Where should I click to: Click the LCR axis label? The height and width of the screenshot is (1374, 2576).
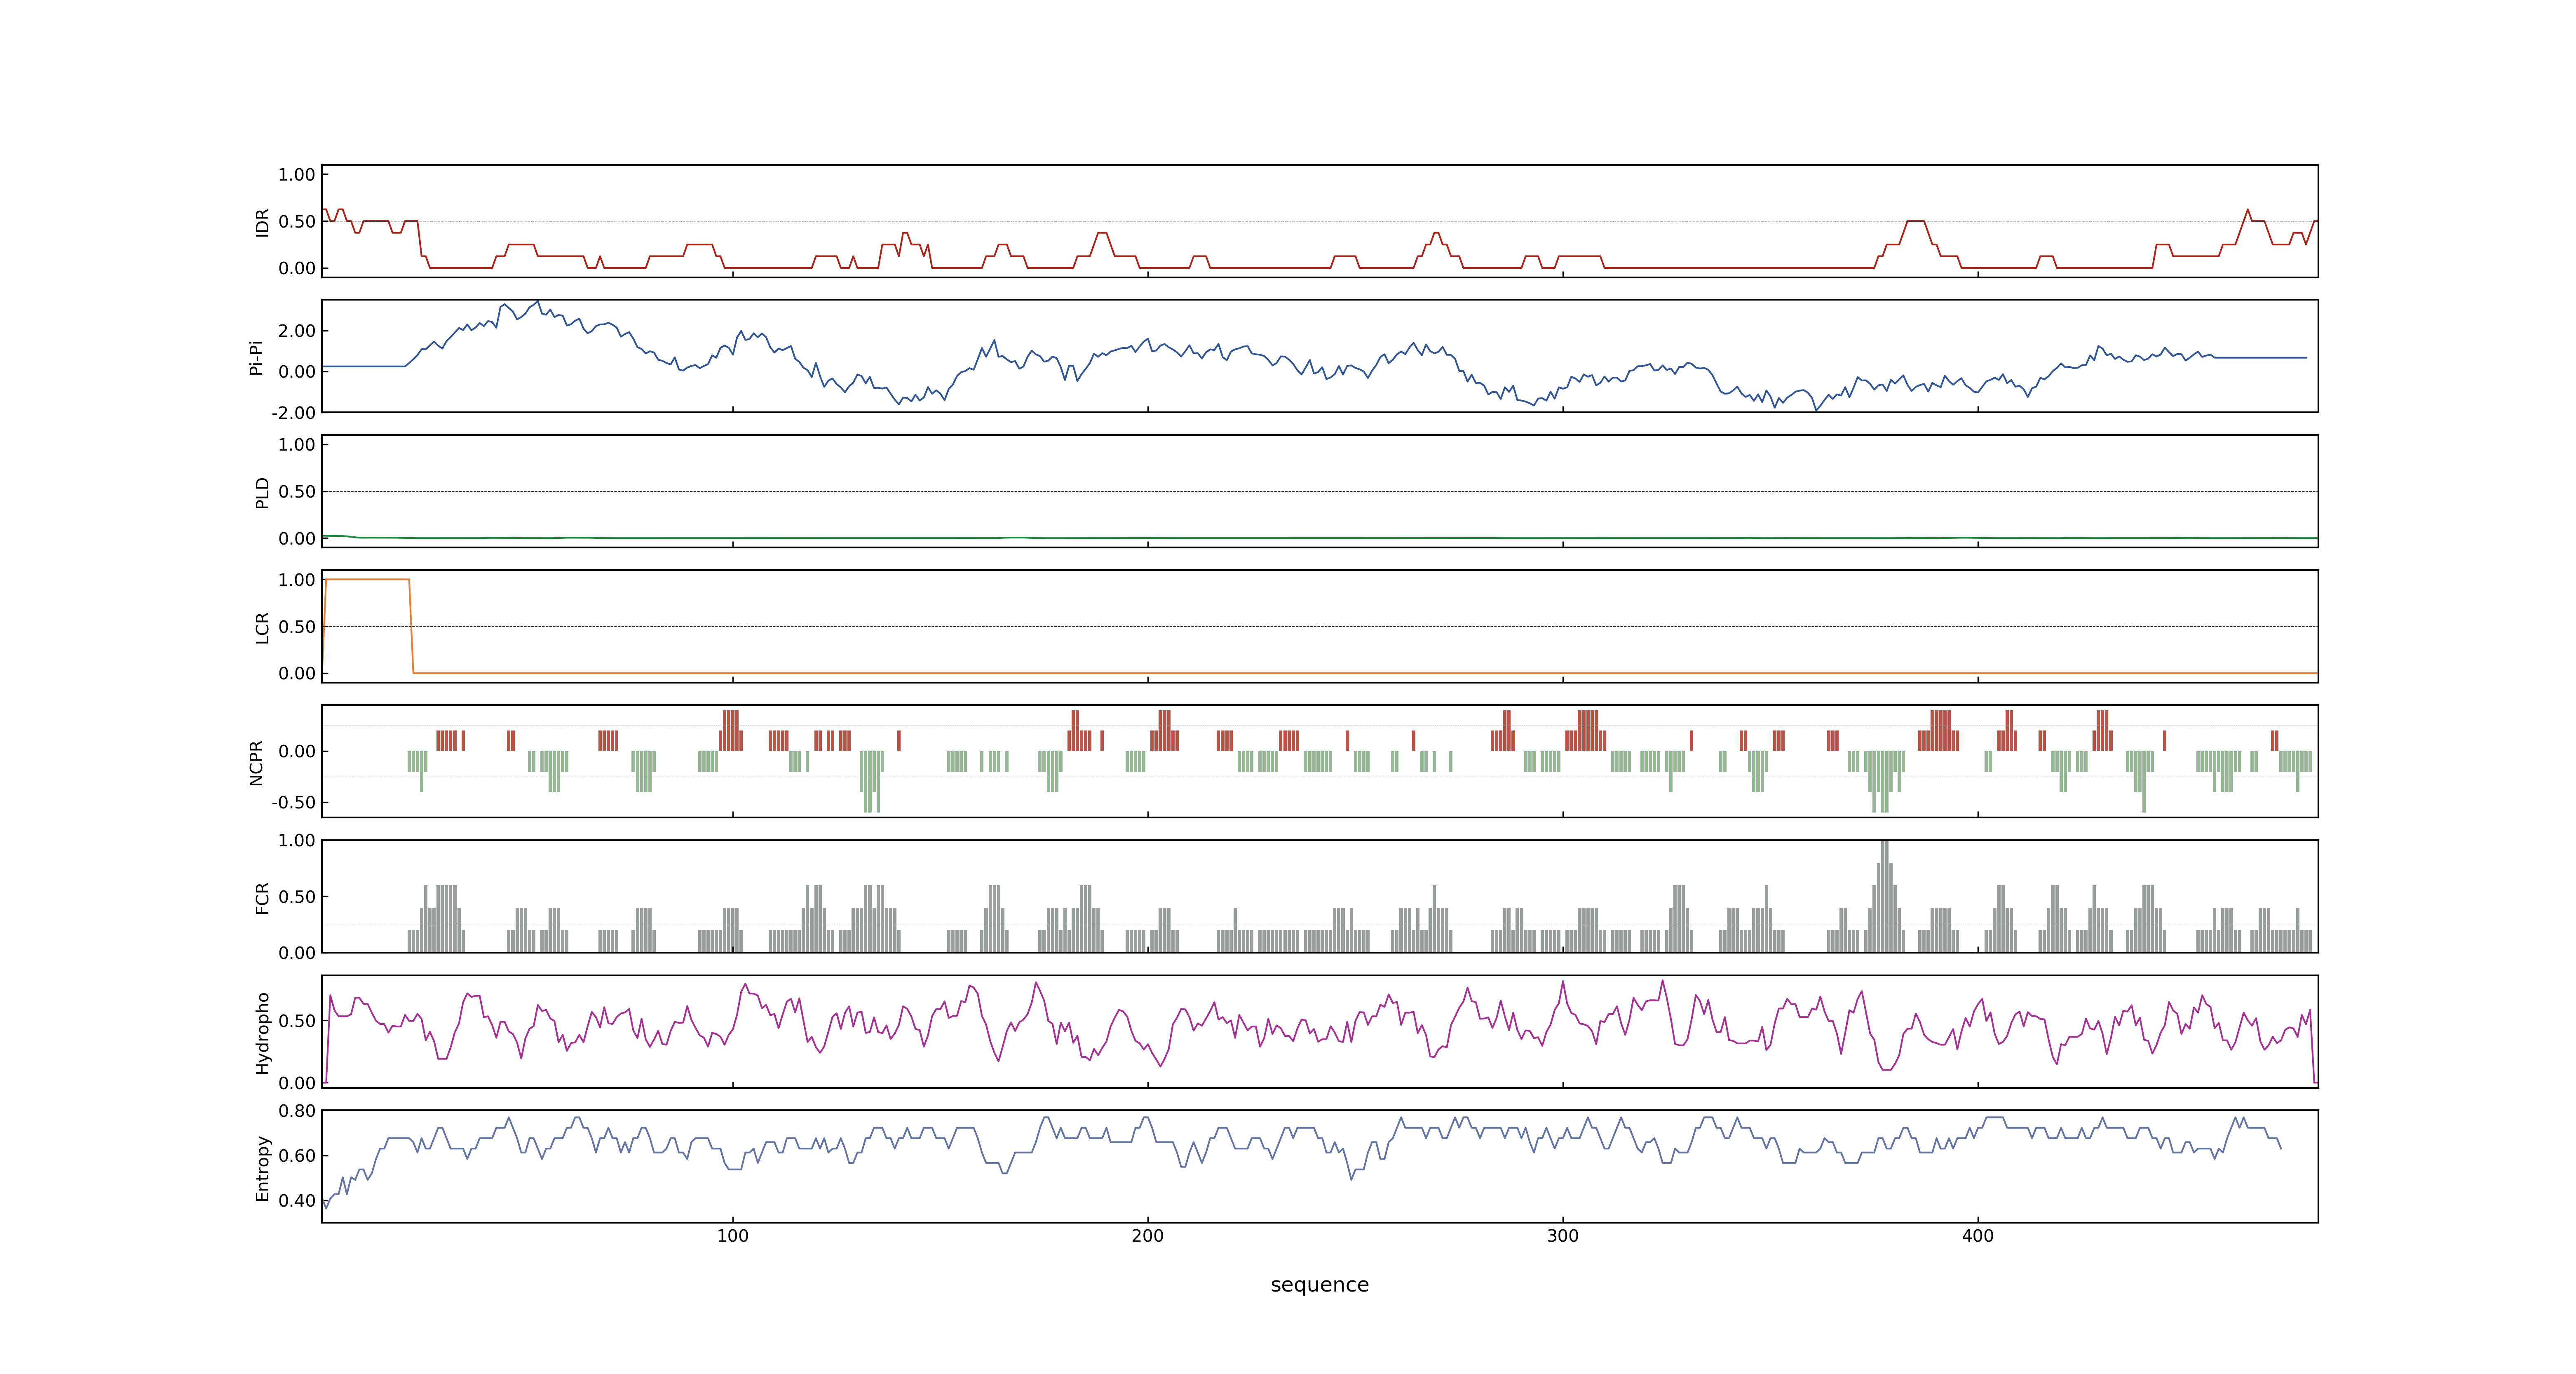pyautogui.click(x=262, y=627)
